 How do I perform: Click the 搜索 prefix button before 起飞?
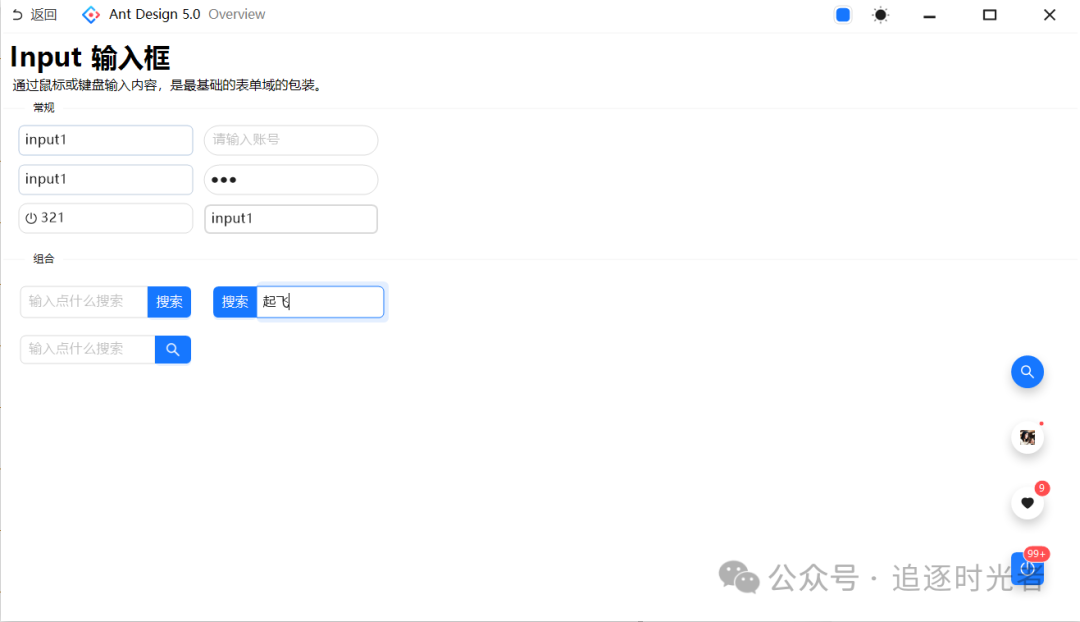pos(234,301)
